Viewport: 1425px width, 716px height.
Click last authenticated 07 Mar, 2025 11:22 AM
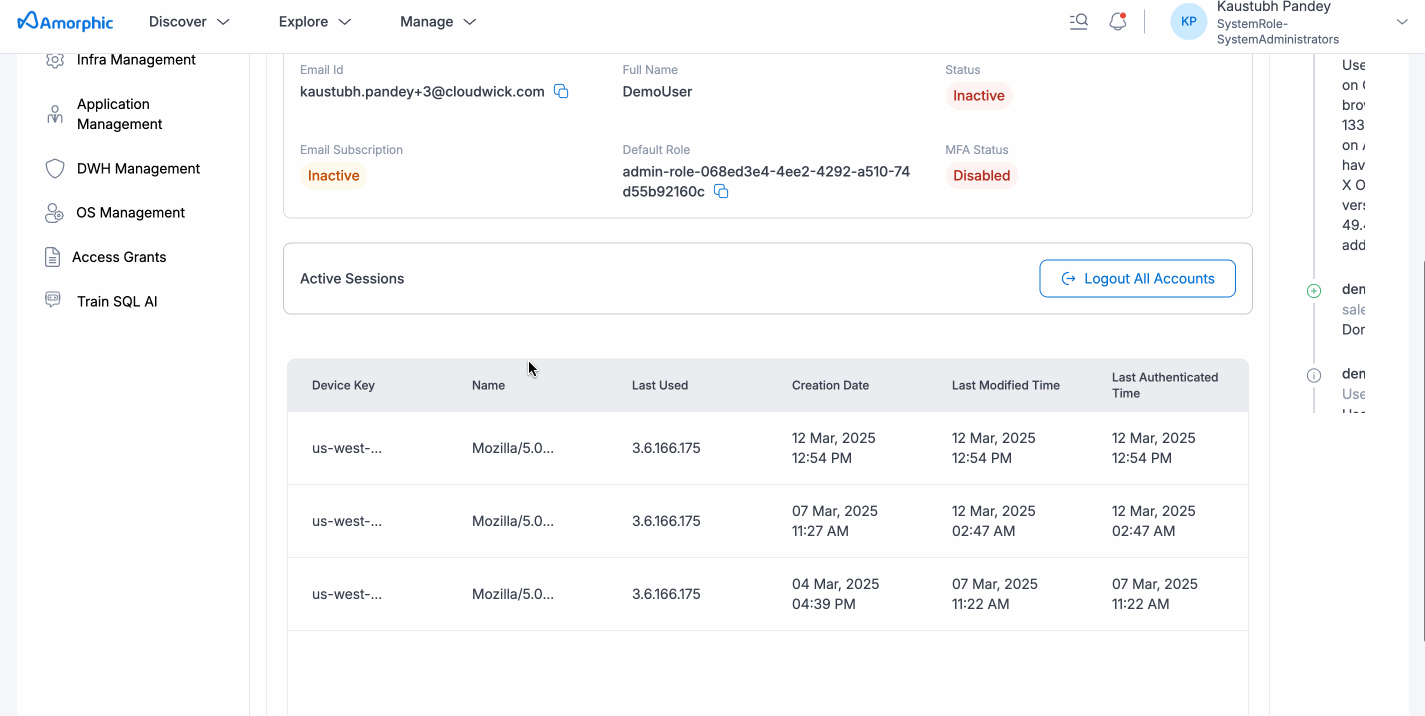(1155, 594)
